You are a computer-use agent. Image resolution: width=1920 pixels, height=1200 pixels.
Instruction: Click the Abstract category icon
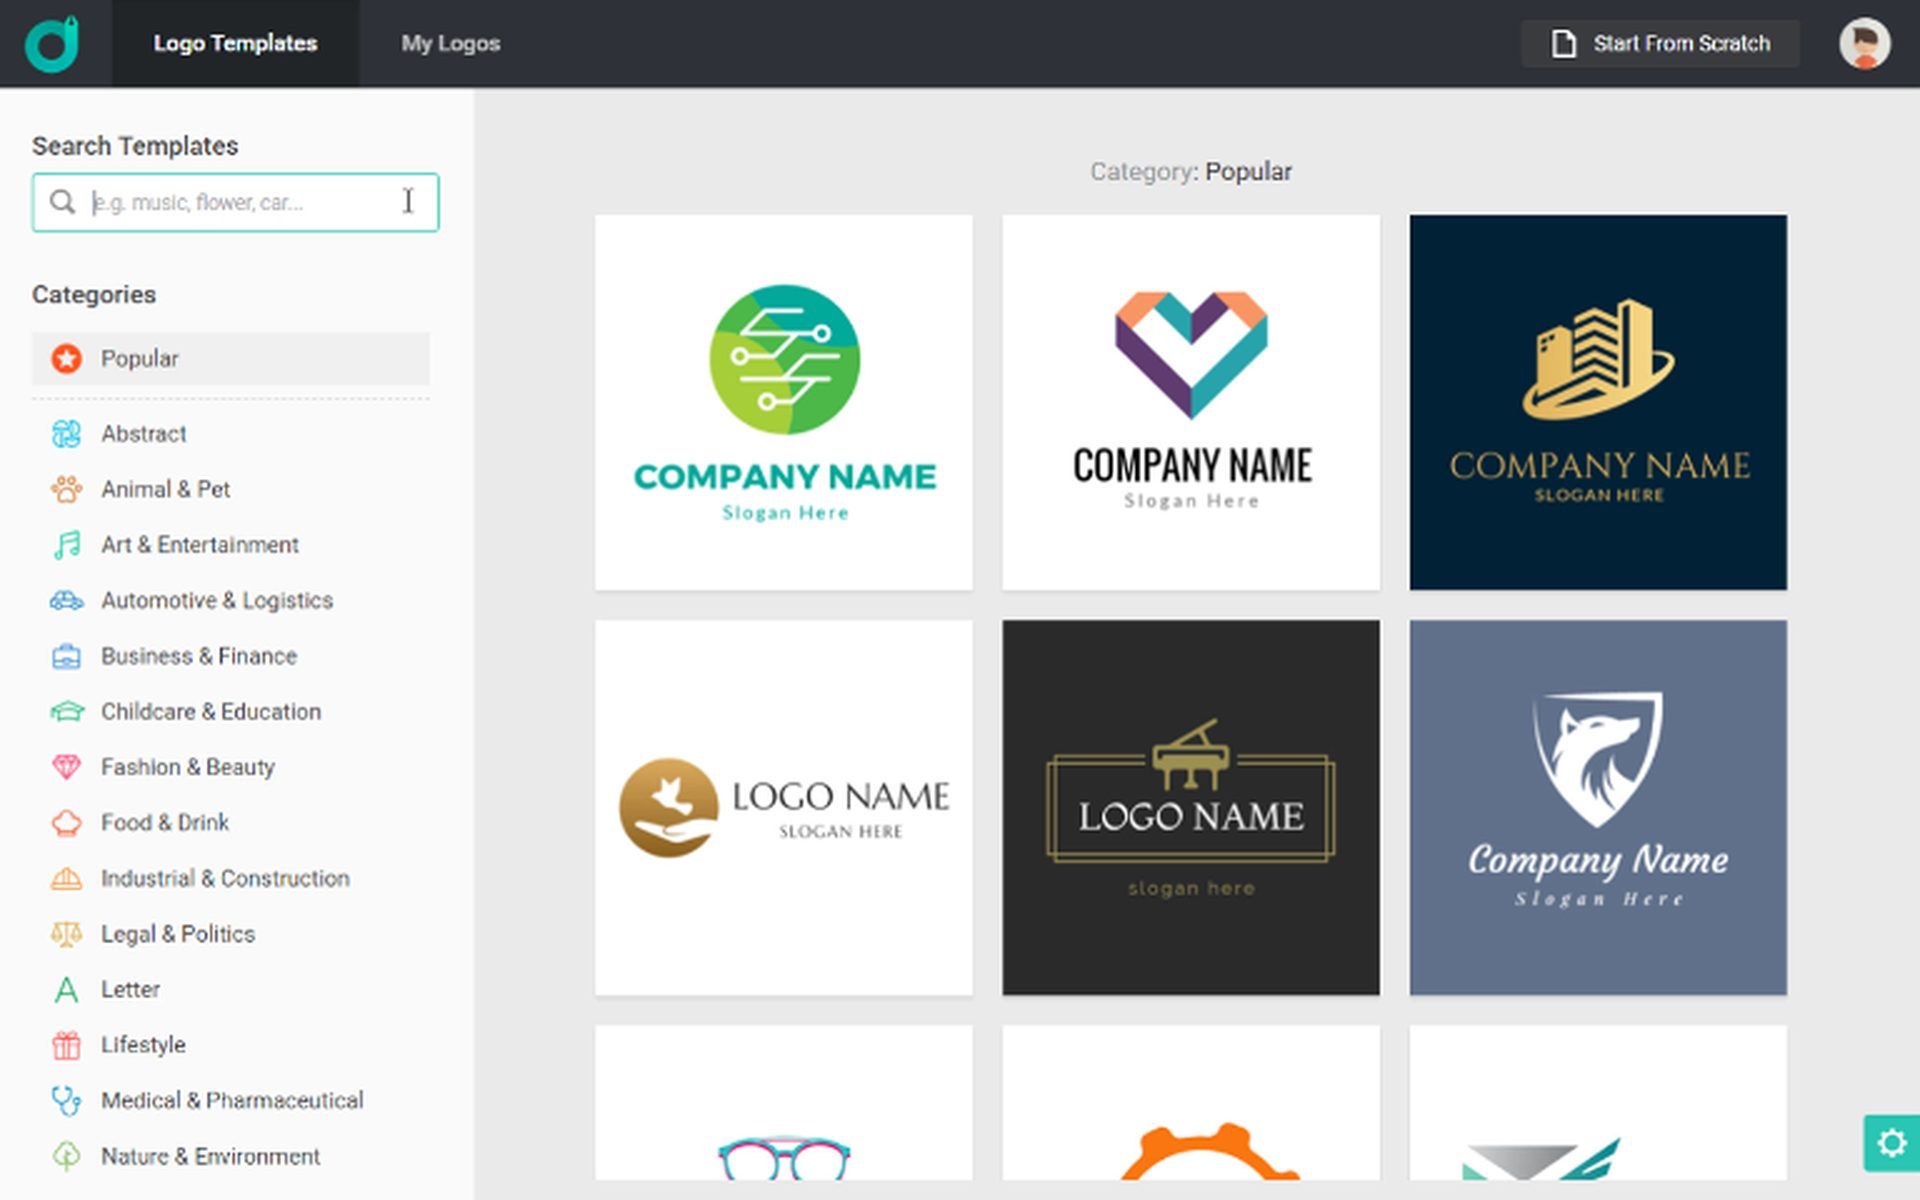coord(66,433)
